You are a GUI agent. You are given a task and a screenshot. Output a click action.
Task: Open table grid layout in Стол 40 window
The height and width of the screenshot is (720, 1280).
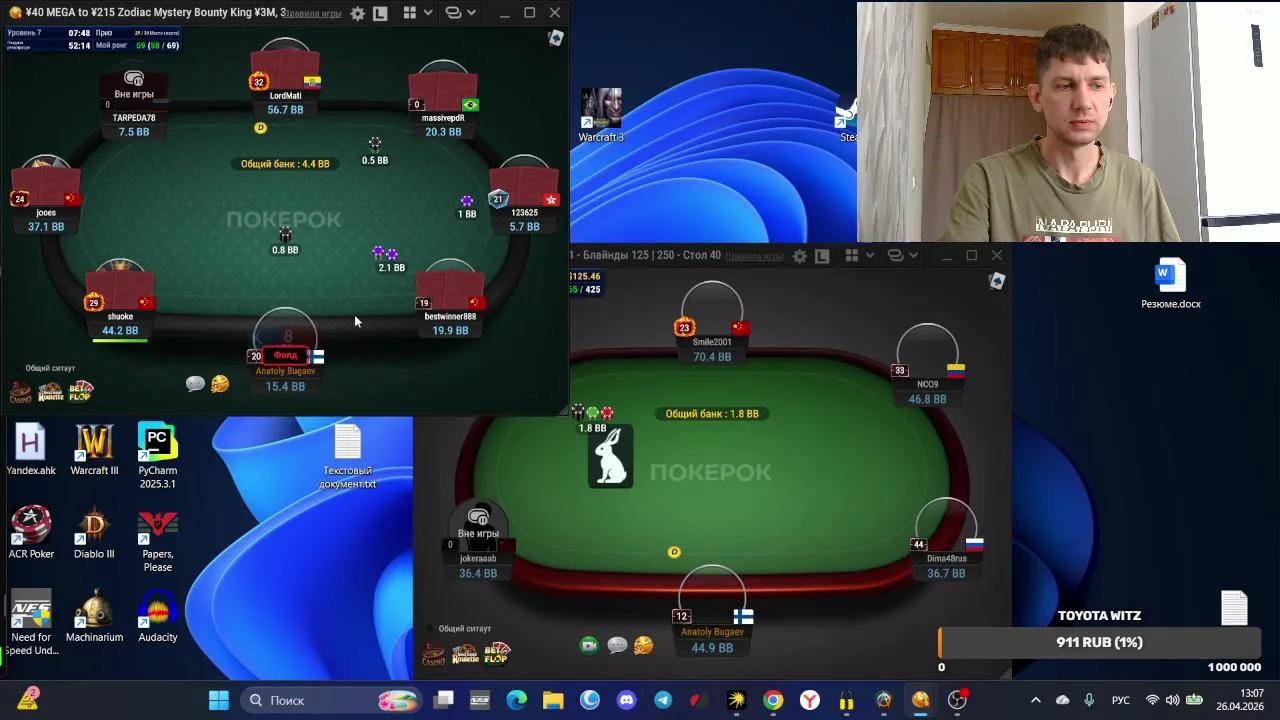click(852, 256)
